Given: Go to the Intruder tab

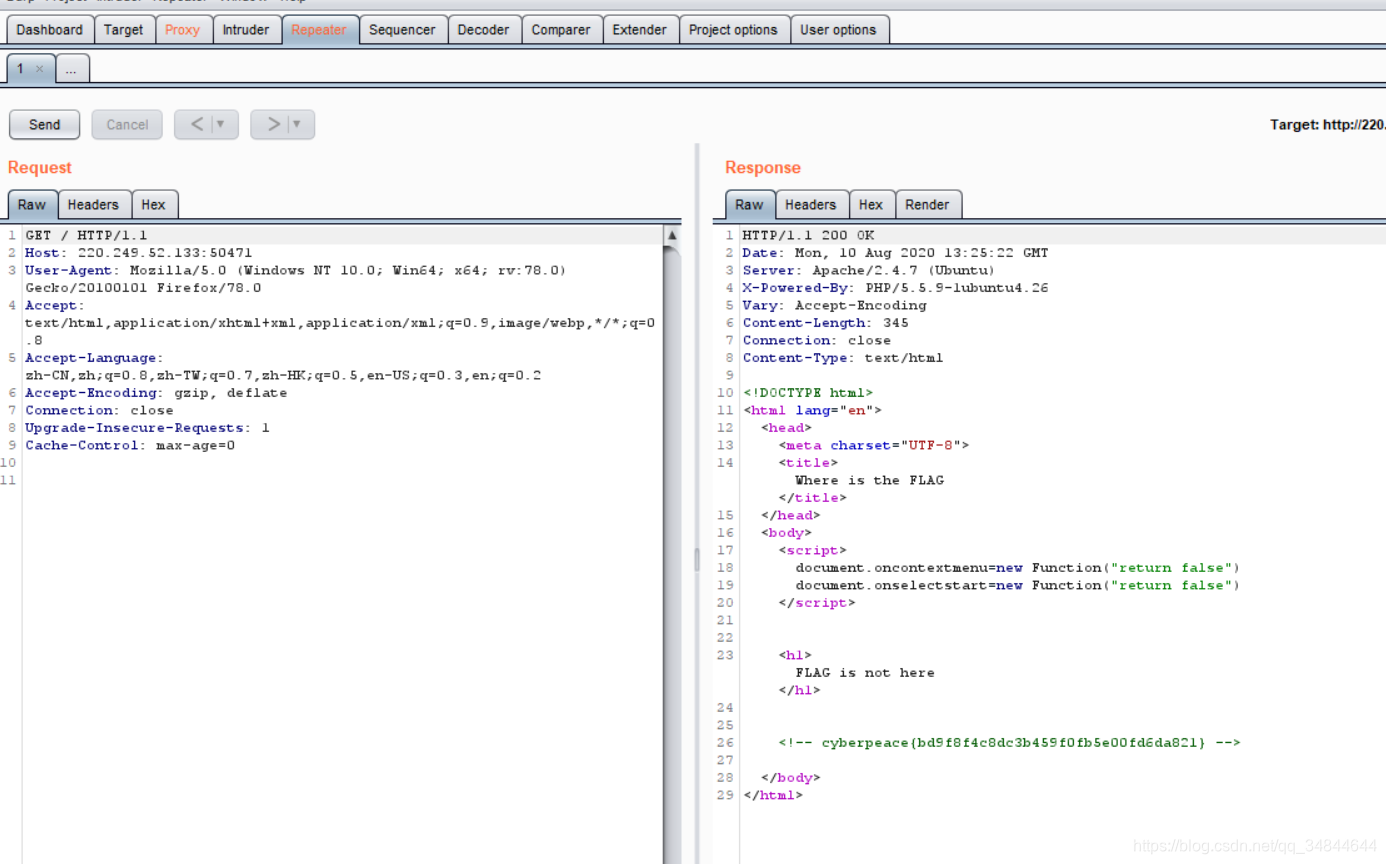Looking at the screenshot, I should (x=246, y=30).
